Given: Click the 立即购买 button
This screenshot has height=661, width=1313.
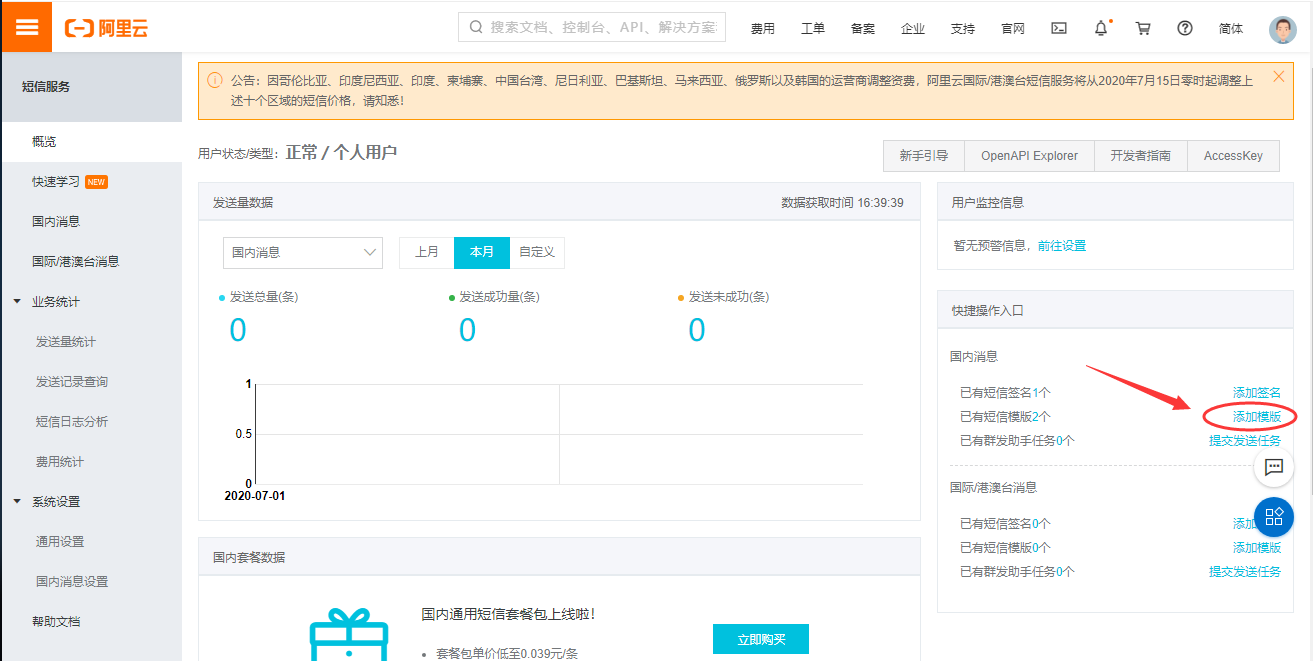Looking at the screenshot, I should coord(761,639).
